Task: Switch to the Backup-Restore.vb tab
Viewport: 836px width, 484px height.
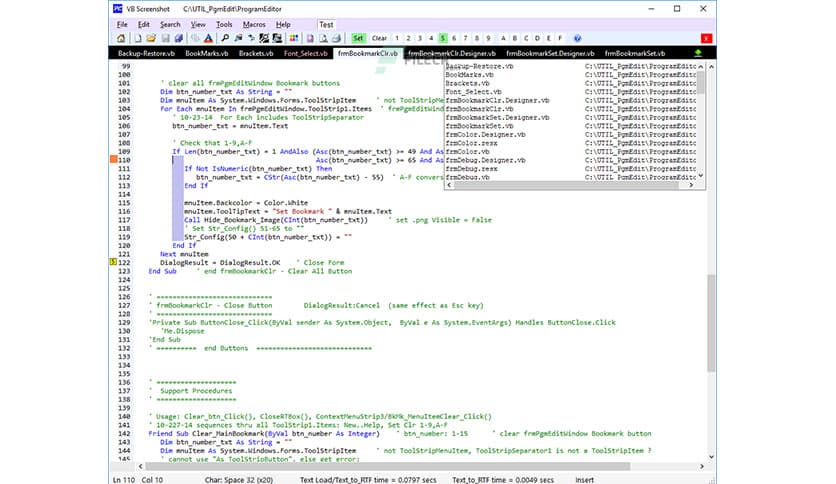Action: tap(146, 53)
